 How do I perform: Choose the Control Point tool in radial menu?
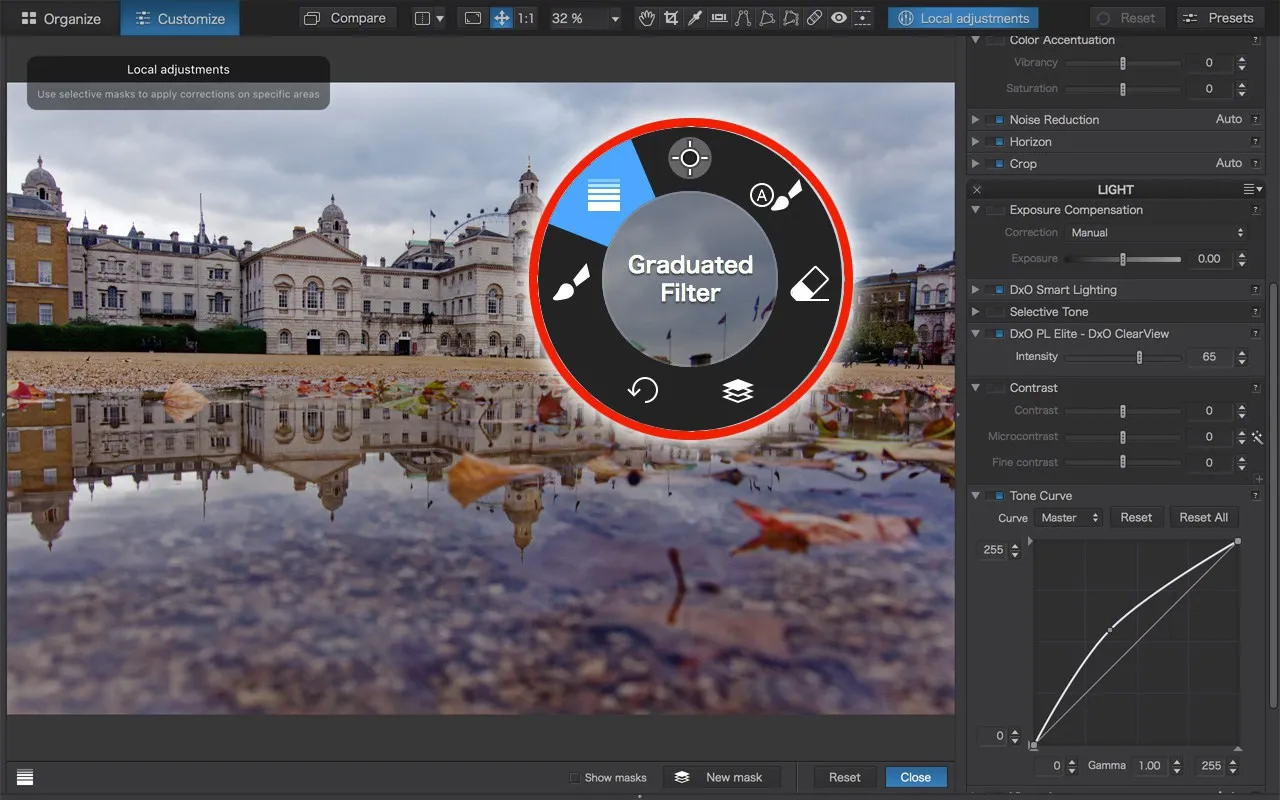[x=690, y=158]
